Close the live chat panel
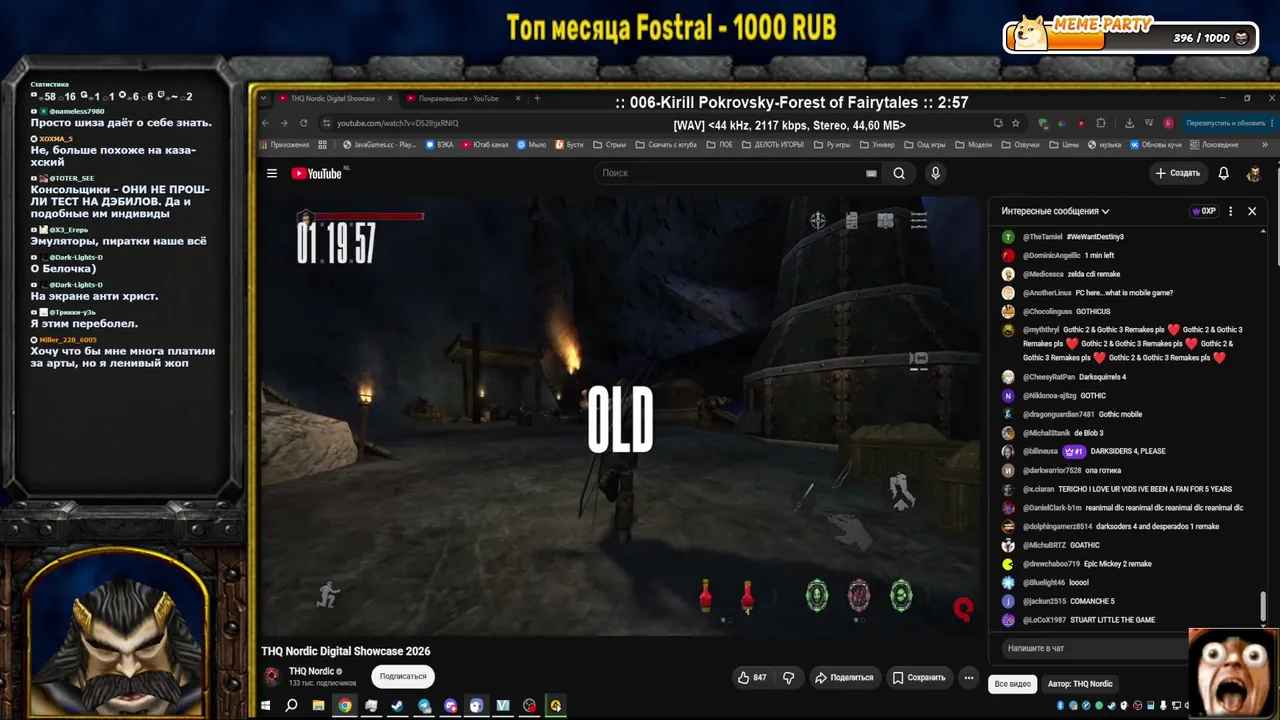This screenshot has width=1280, height=720. point(1251,211)
